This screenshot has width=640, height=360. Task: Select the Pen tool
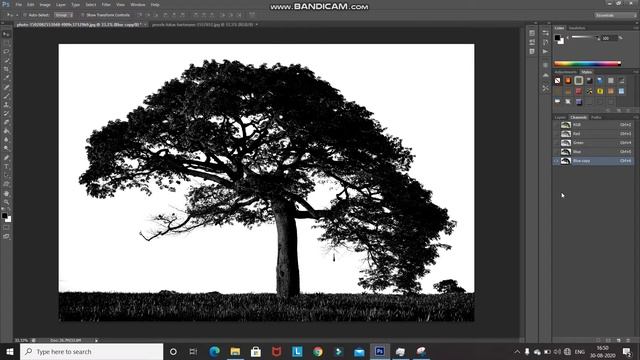click(6, 158)
